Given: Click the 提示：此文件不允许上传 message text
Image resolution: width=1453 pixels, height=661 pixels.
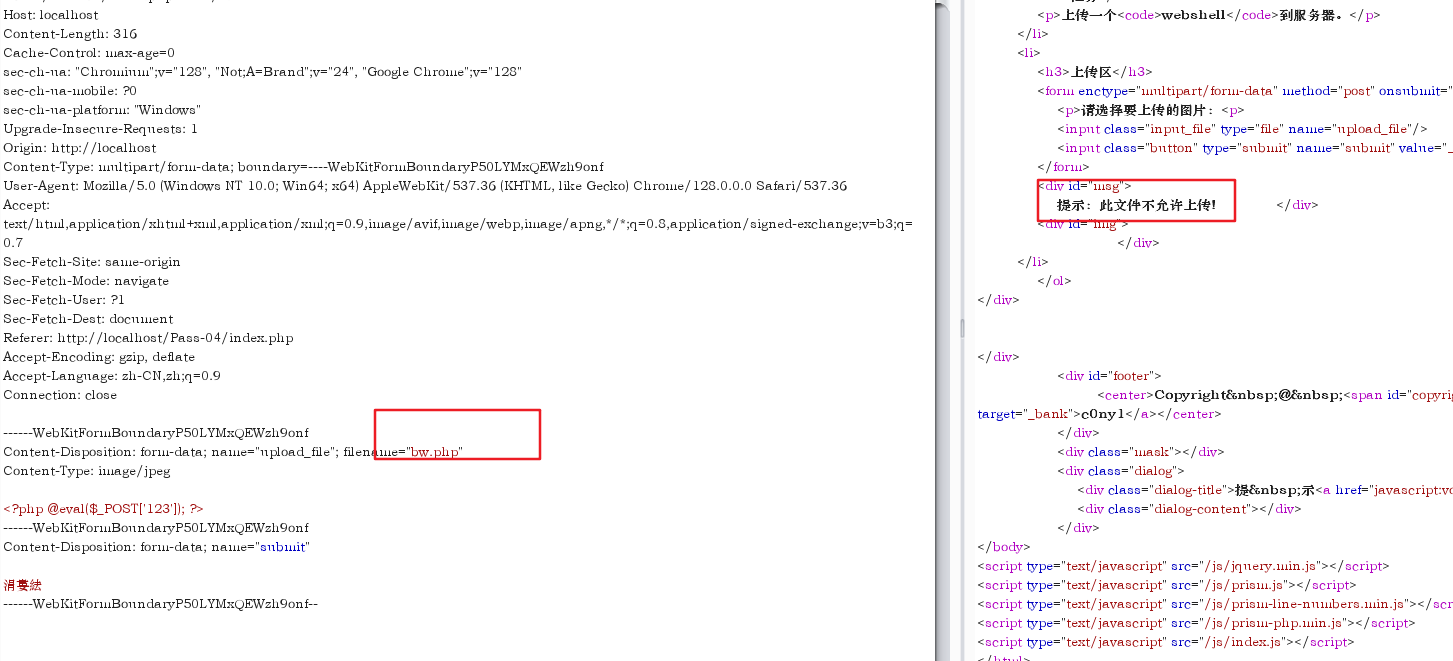Looking at the screenshot, I should [x=1137, y=205].
